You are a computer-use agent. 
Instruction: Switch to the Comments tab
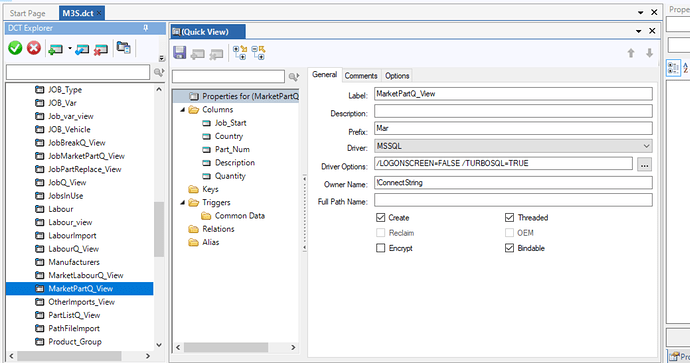pyautogui.click(x=361, y=76)
